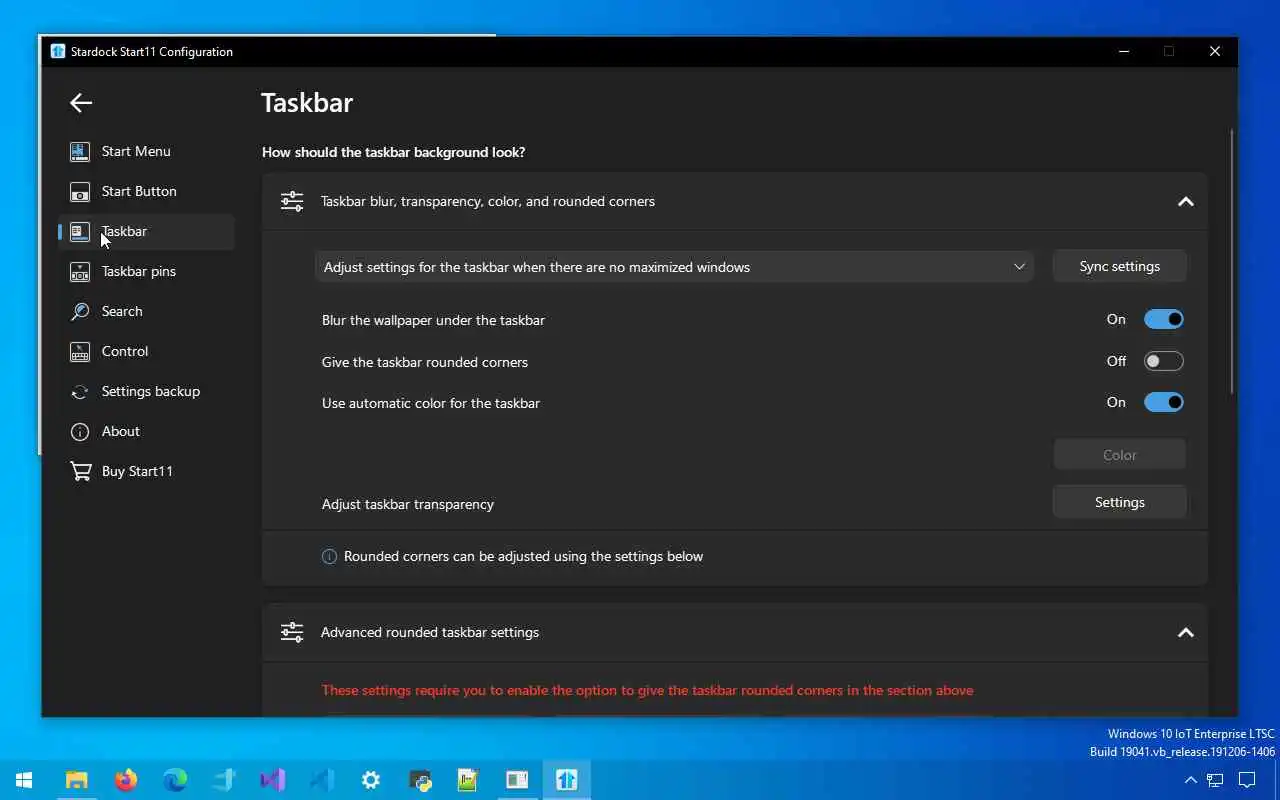
Task: Open the green notepad-with-pencil taskbar icon
Action: pyautogui.click(x=468, y=780)
